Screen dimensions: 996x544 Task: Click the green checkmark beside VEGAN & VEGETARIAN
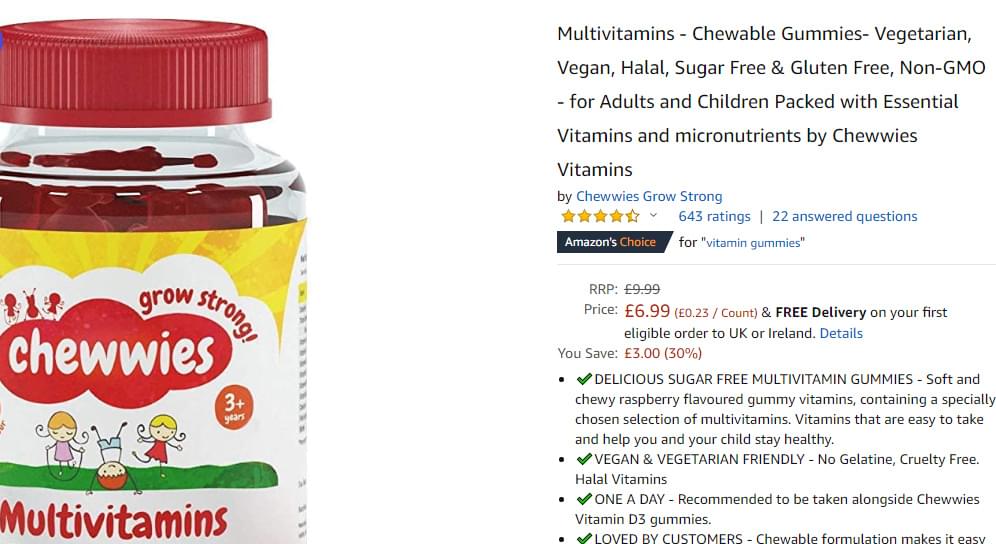[584, 459]
